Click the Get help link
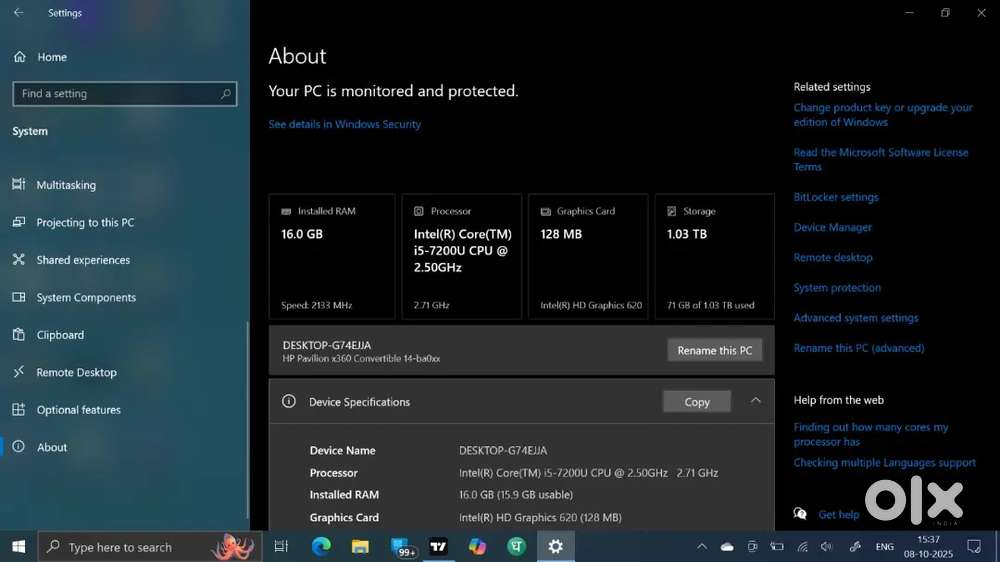Image resolution: width=1000 pixels, height=562 pixels. click(x=839, y=515)
